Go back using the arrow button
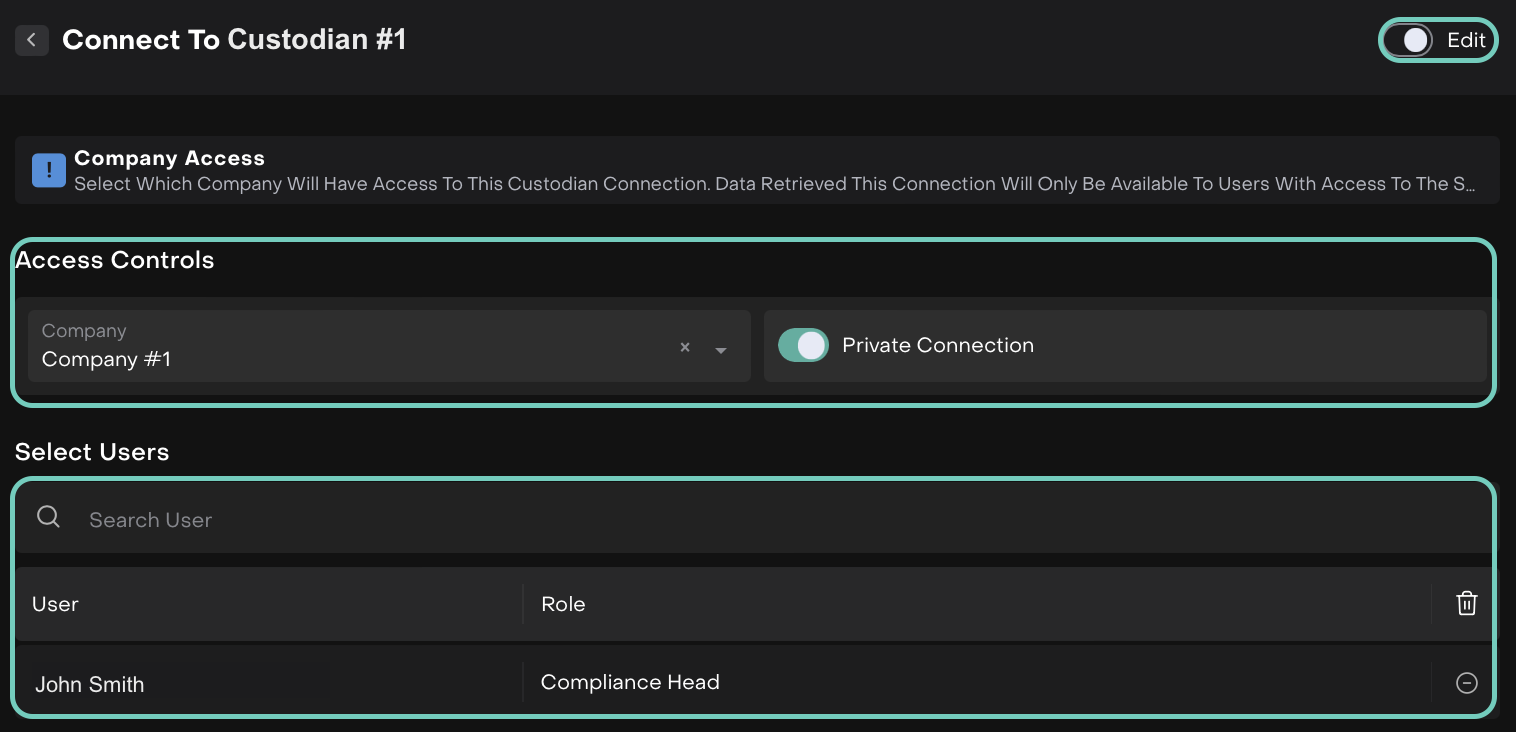Viewport: 1516px width, 732px height. tap(32, 40)
